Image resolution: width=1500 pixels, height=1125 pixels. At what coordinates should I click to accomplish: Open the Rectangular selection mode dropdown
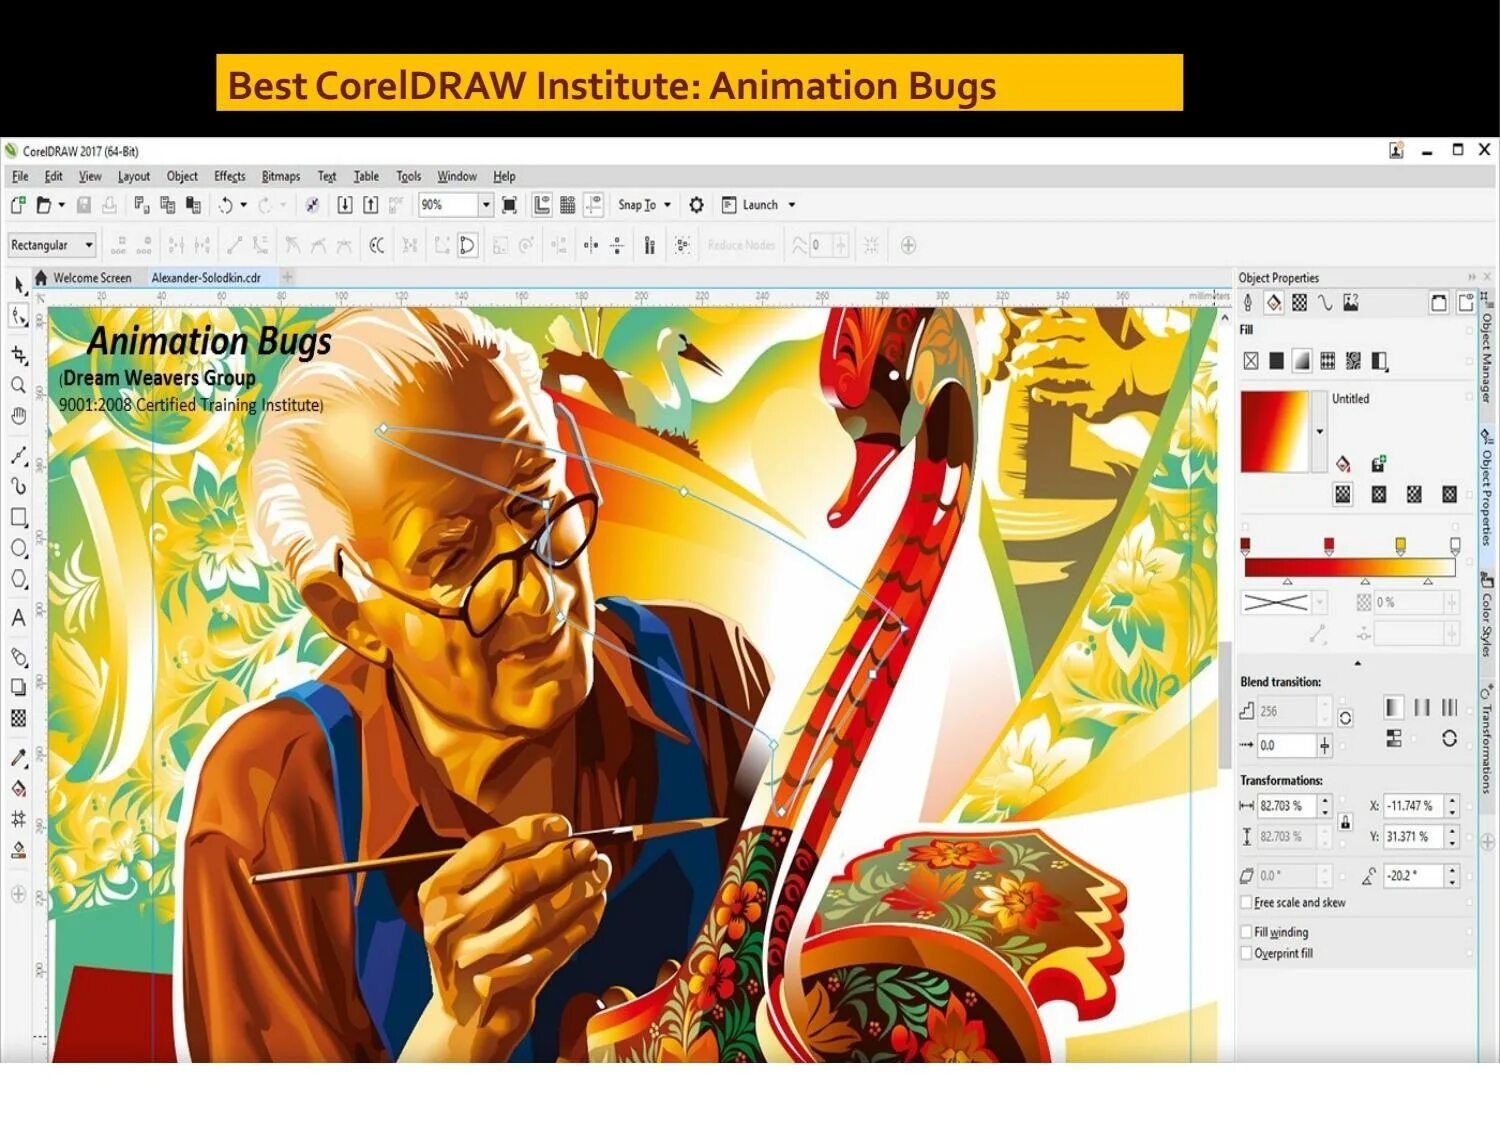pos(52,245)
